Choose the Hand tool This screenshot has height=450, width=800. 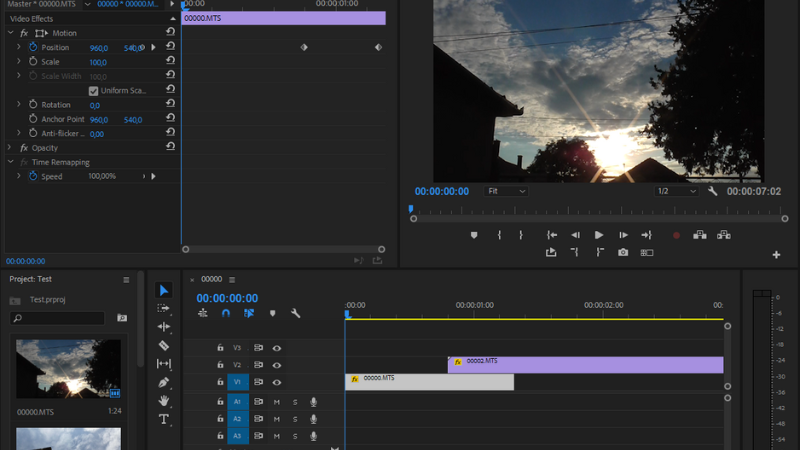coord(164,401)
